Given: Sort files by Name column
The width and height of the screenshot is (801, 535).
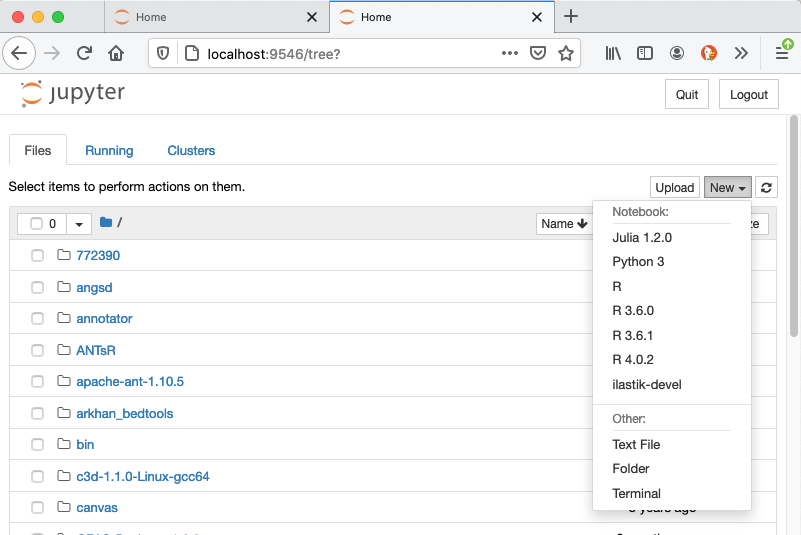Looking at the screenshot, I should click(564, 224).
